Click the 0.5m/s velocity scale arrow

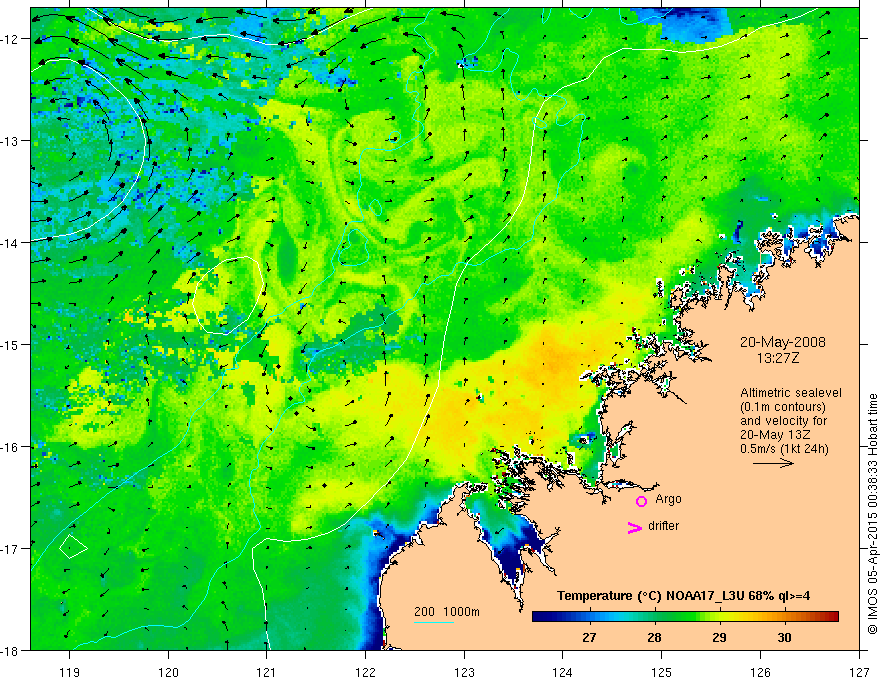coord(773,463)
